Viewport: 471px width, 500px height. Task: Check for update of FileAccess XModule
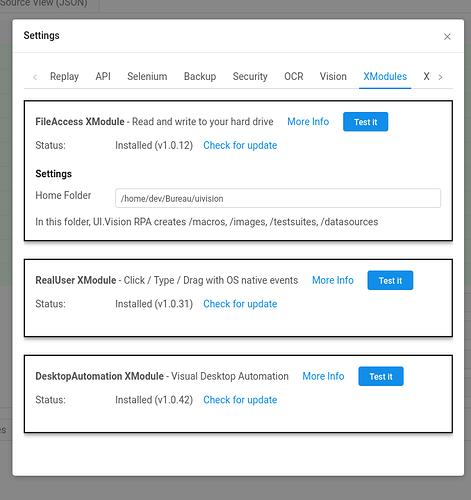click(x=240, y=145)
